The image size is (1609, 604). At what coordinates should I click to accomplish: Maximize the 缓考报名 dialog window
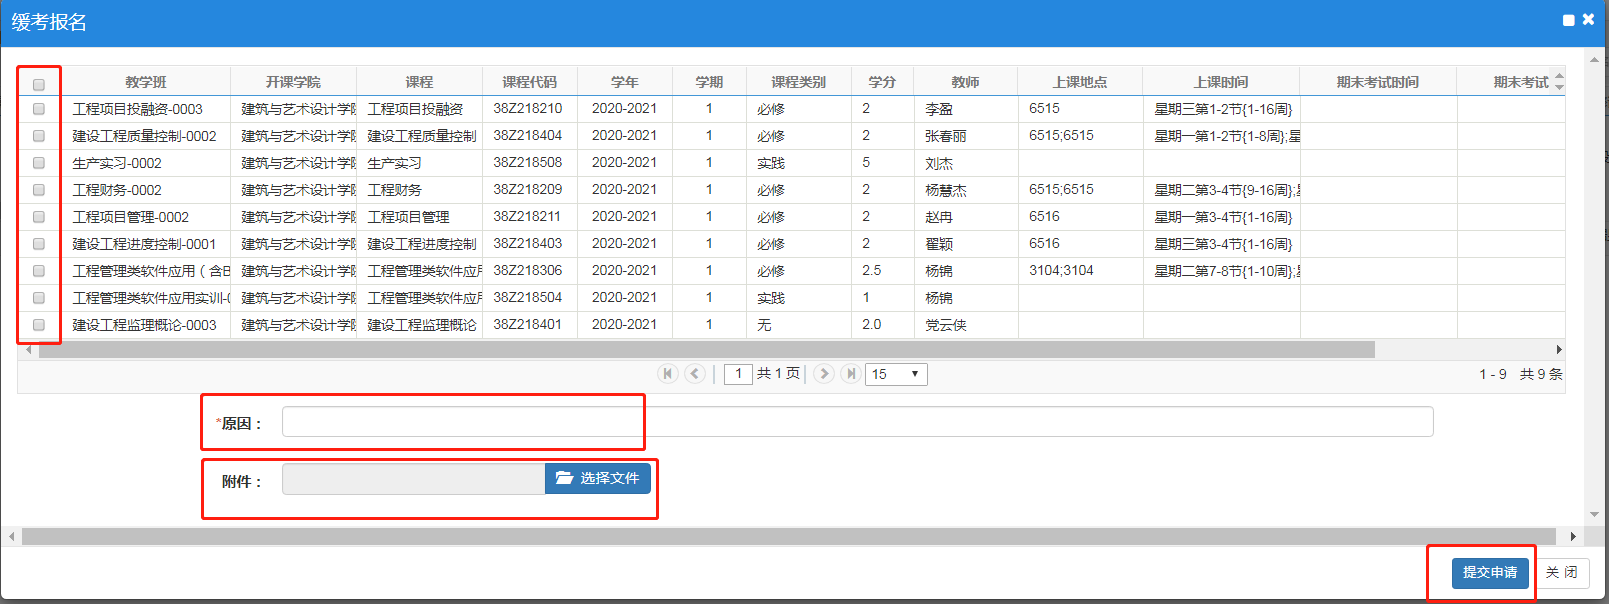coord(1568,20)
